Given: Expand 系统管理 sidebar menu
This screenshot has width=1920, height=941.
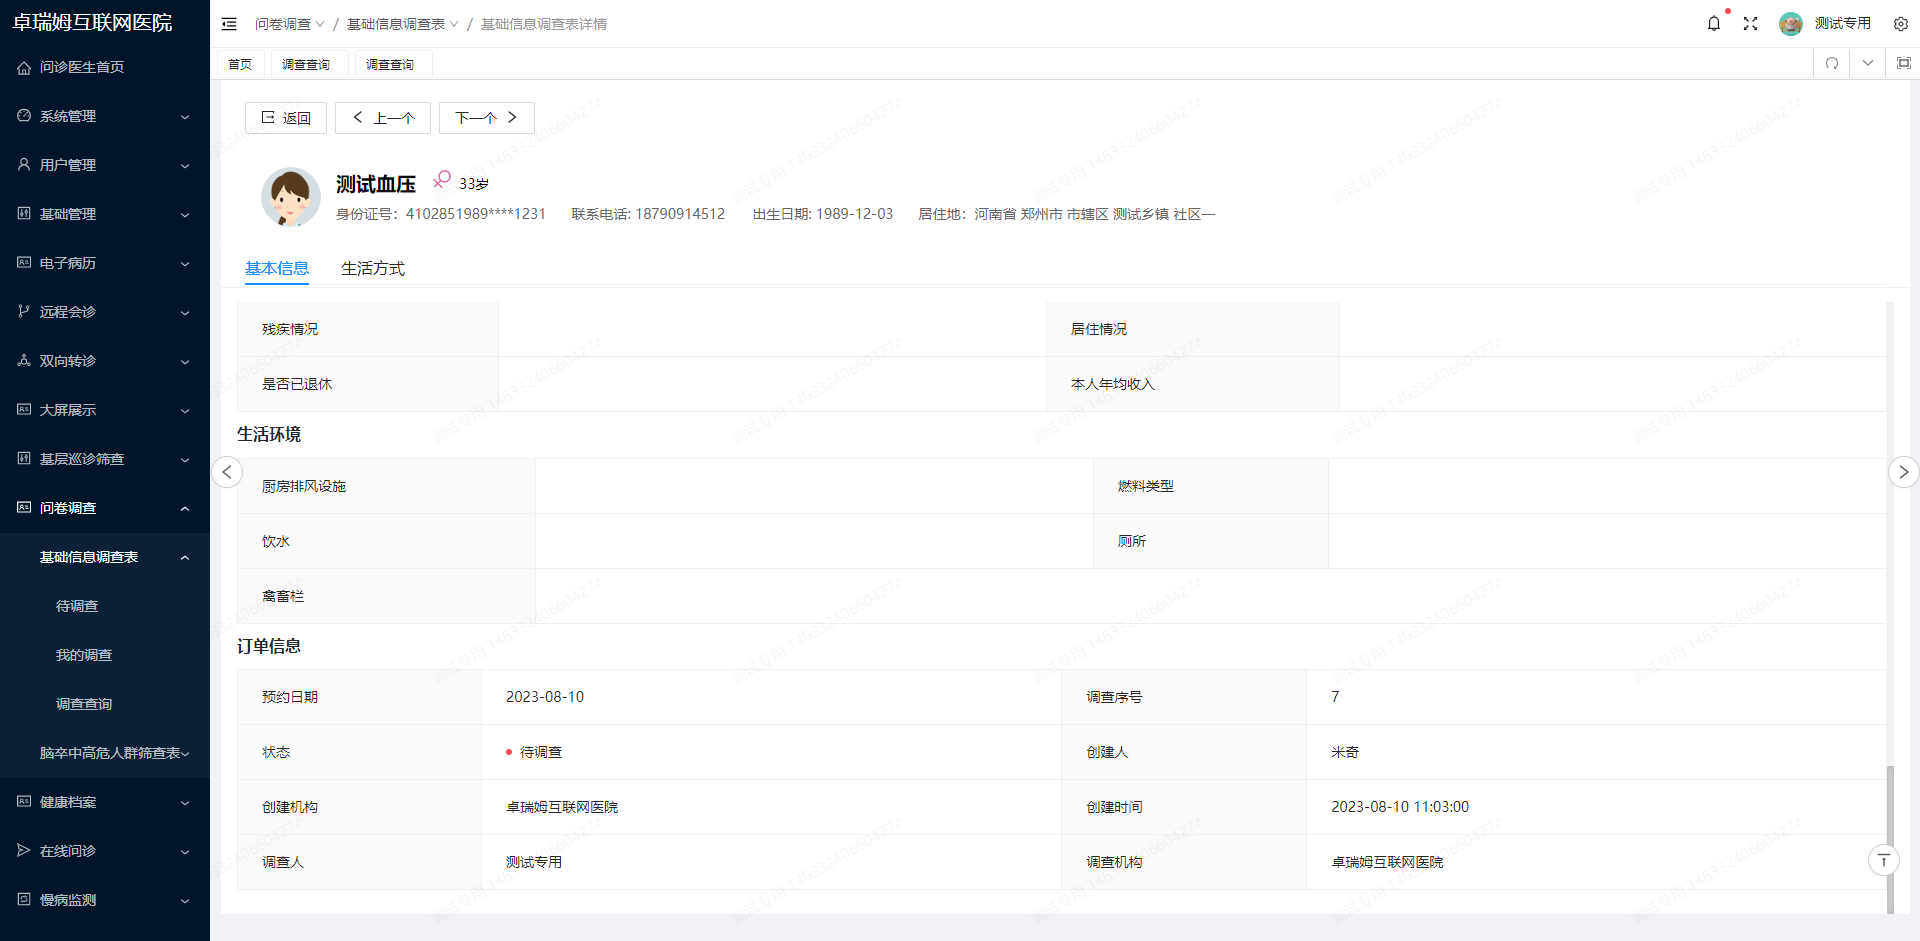Looking at the screenshot, I should pyautogui.click(x=105, y=116).
